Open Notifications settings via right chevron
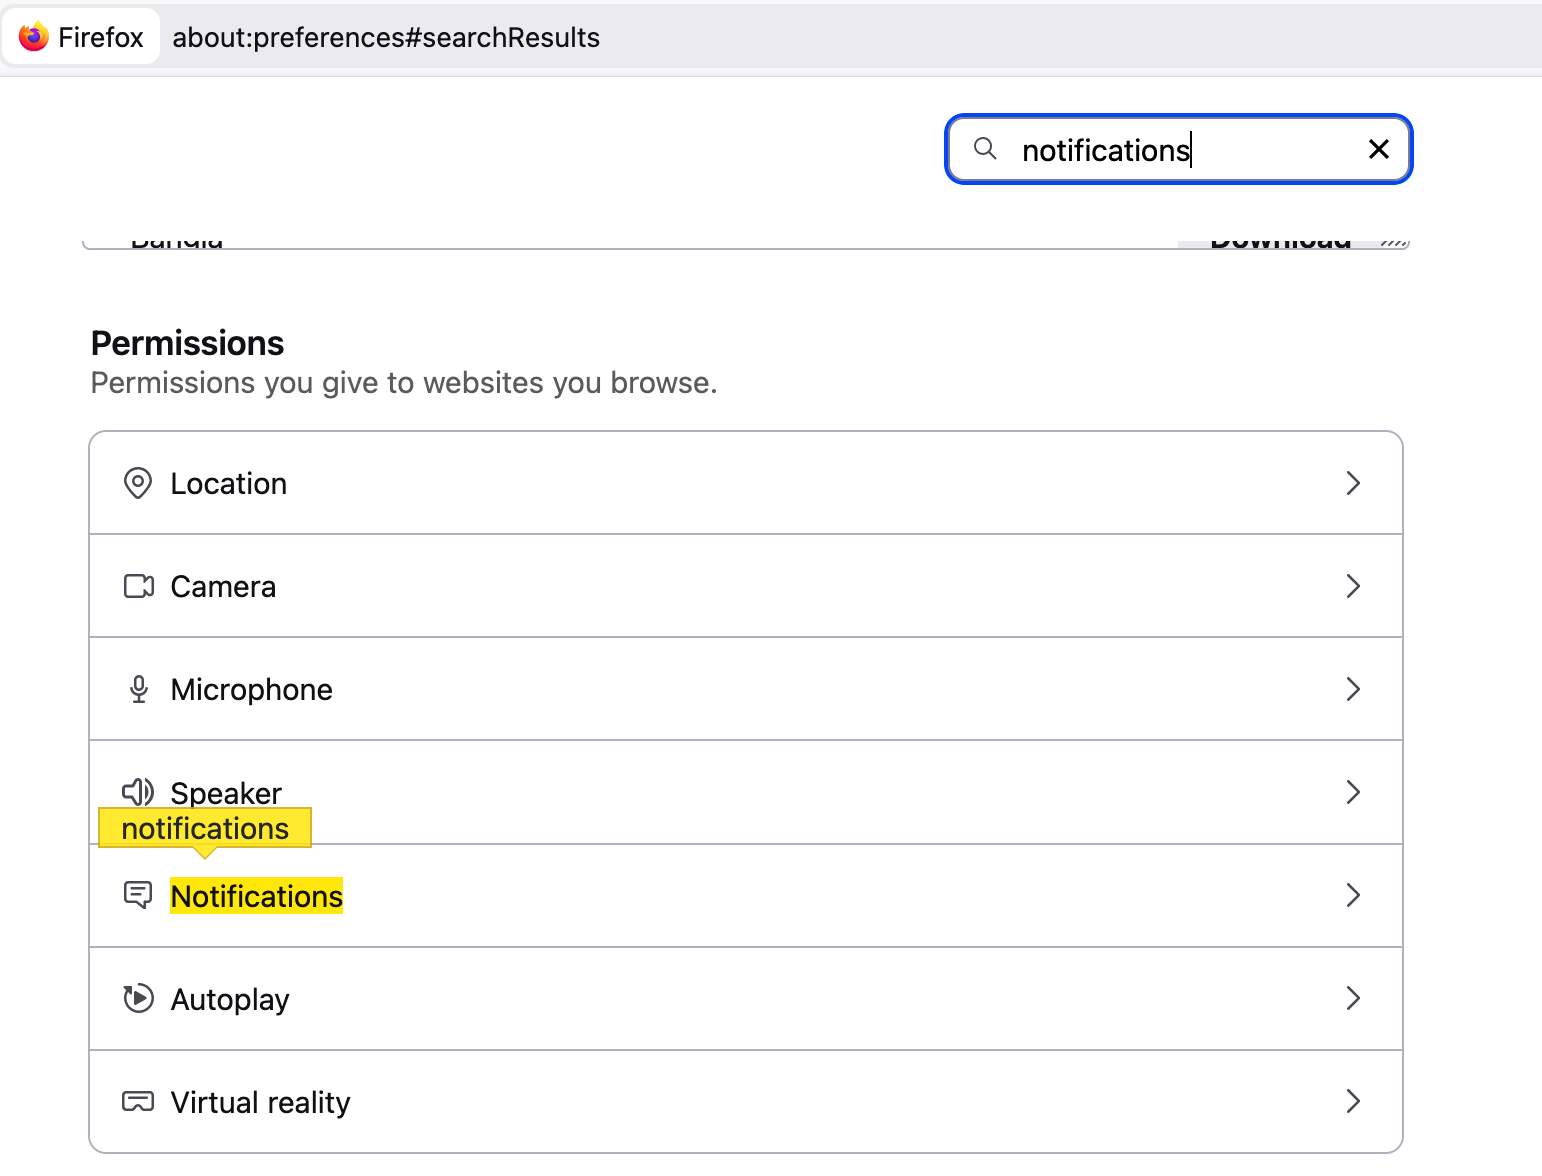1542x1176 pixels. pyautogui.click(x=1352, y=895)
